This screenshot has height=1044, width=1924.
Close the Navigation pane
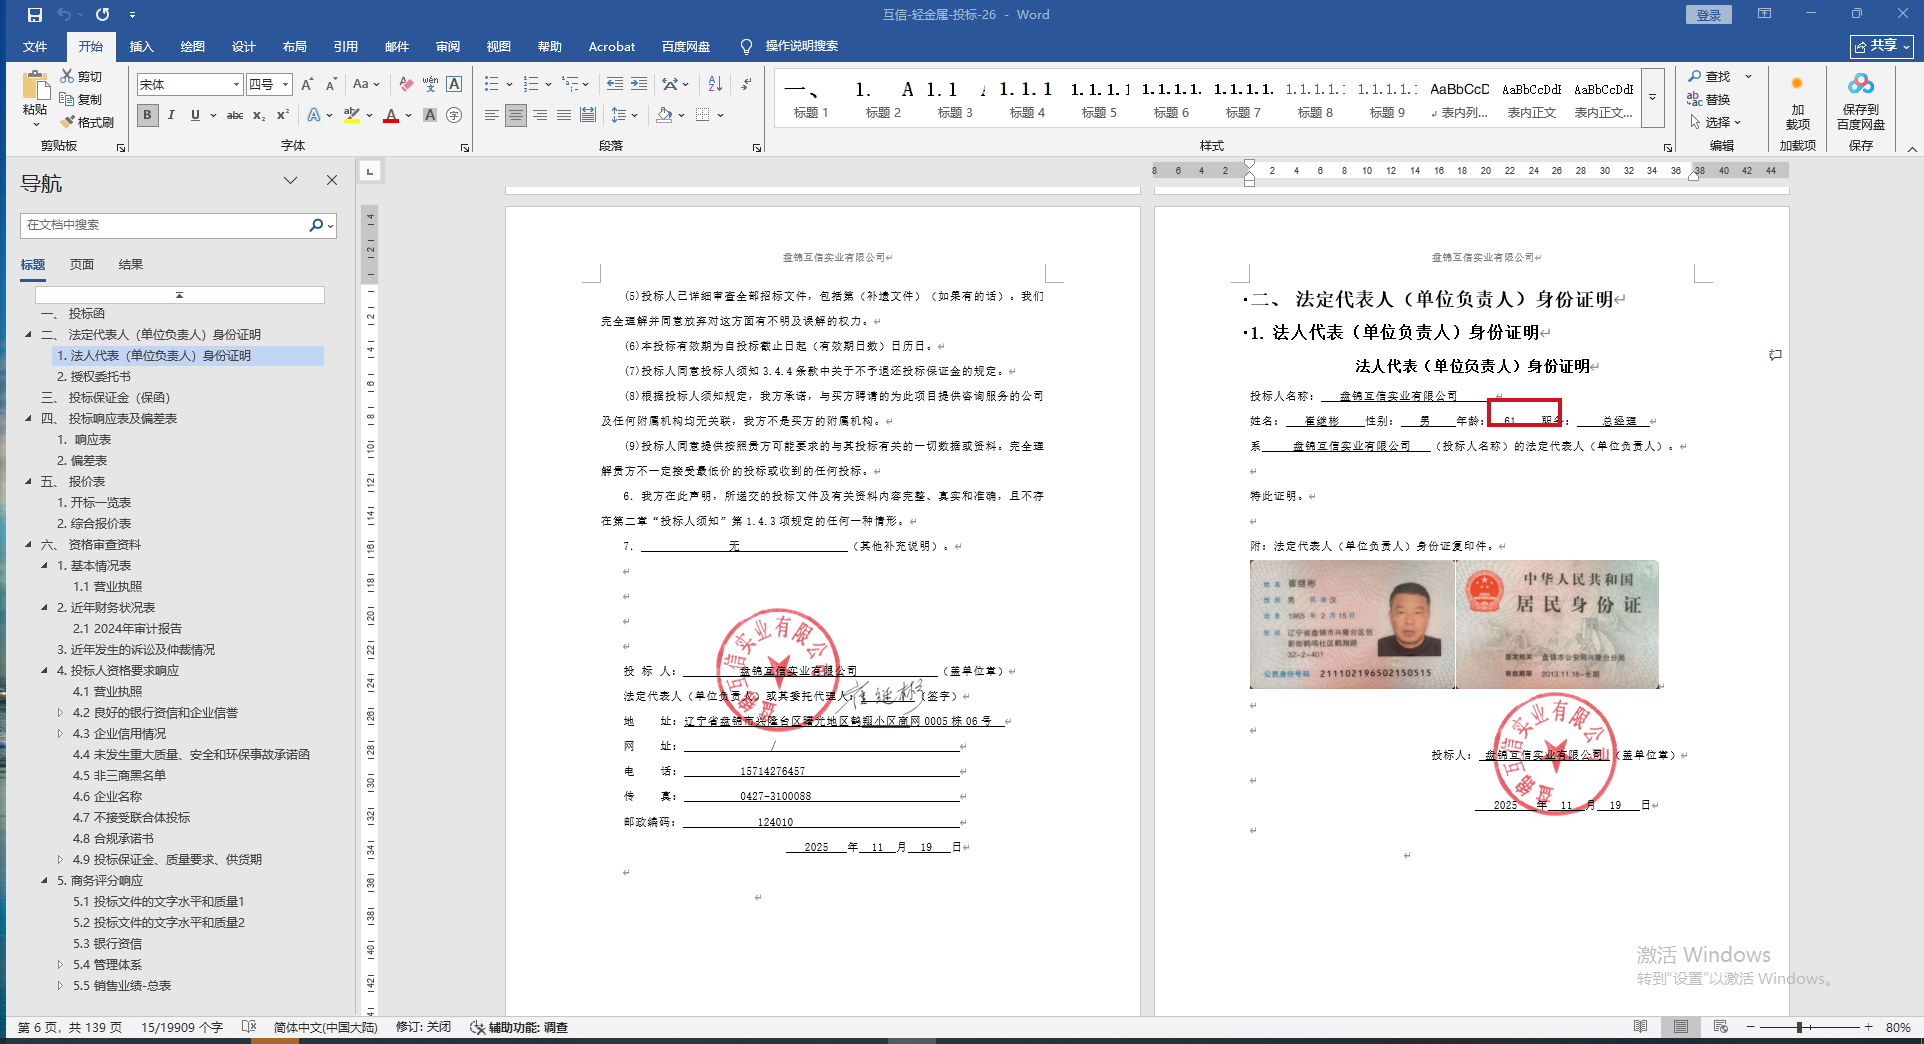(332, 181)
